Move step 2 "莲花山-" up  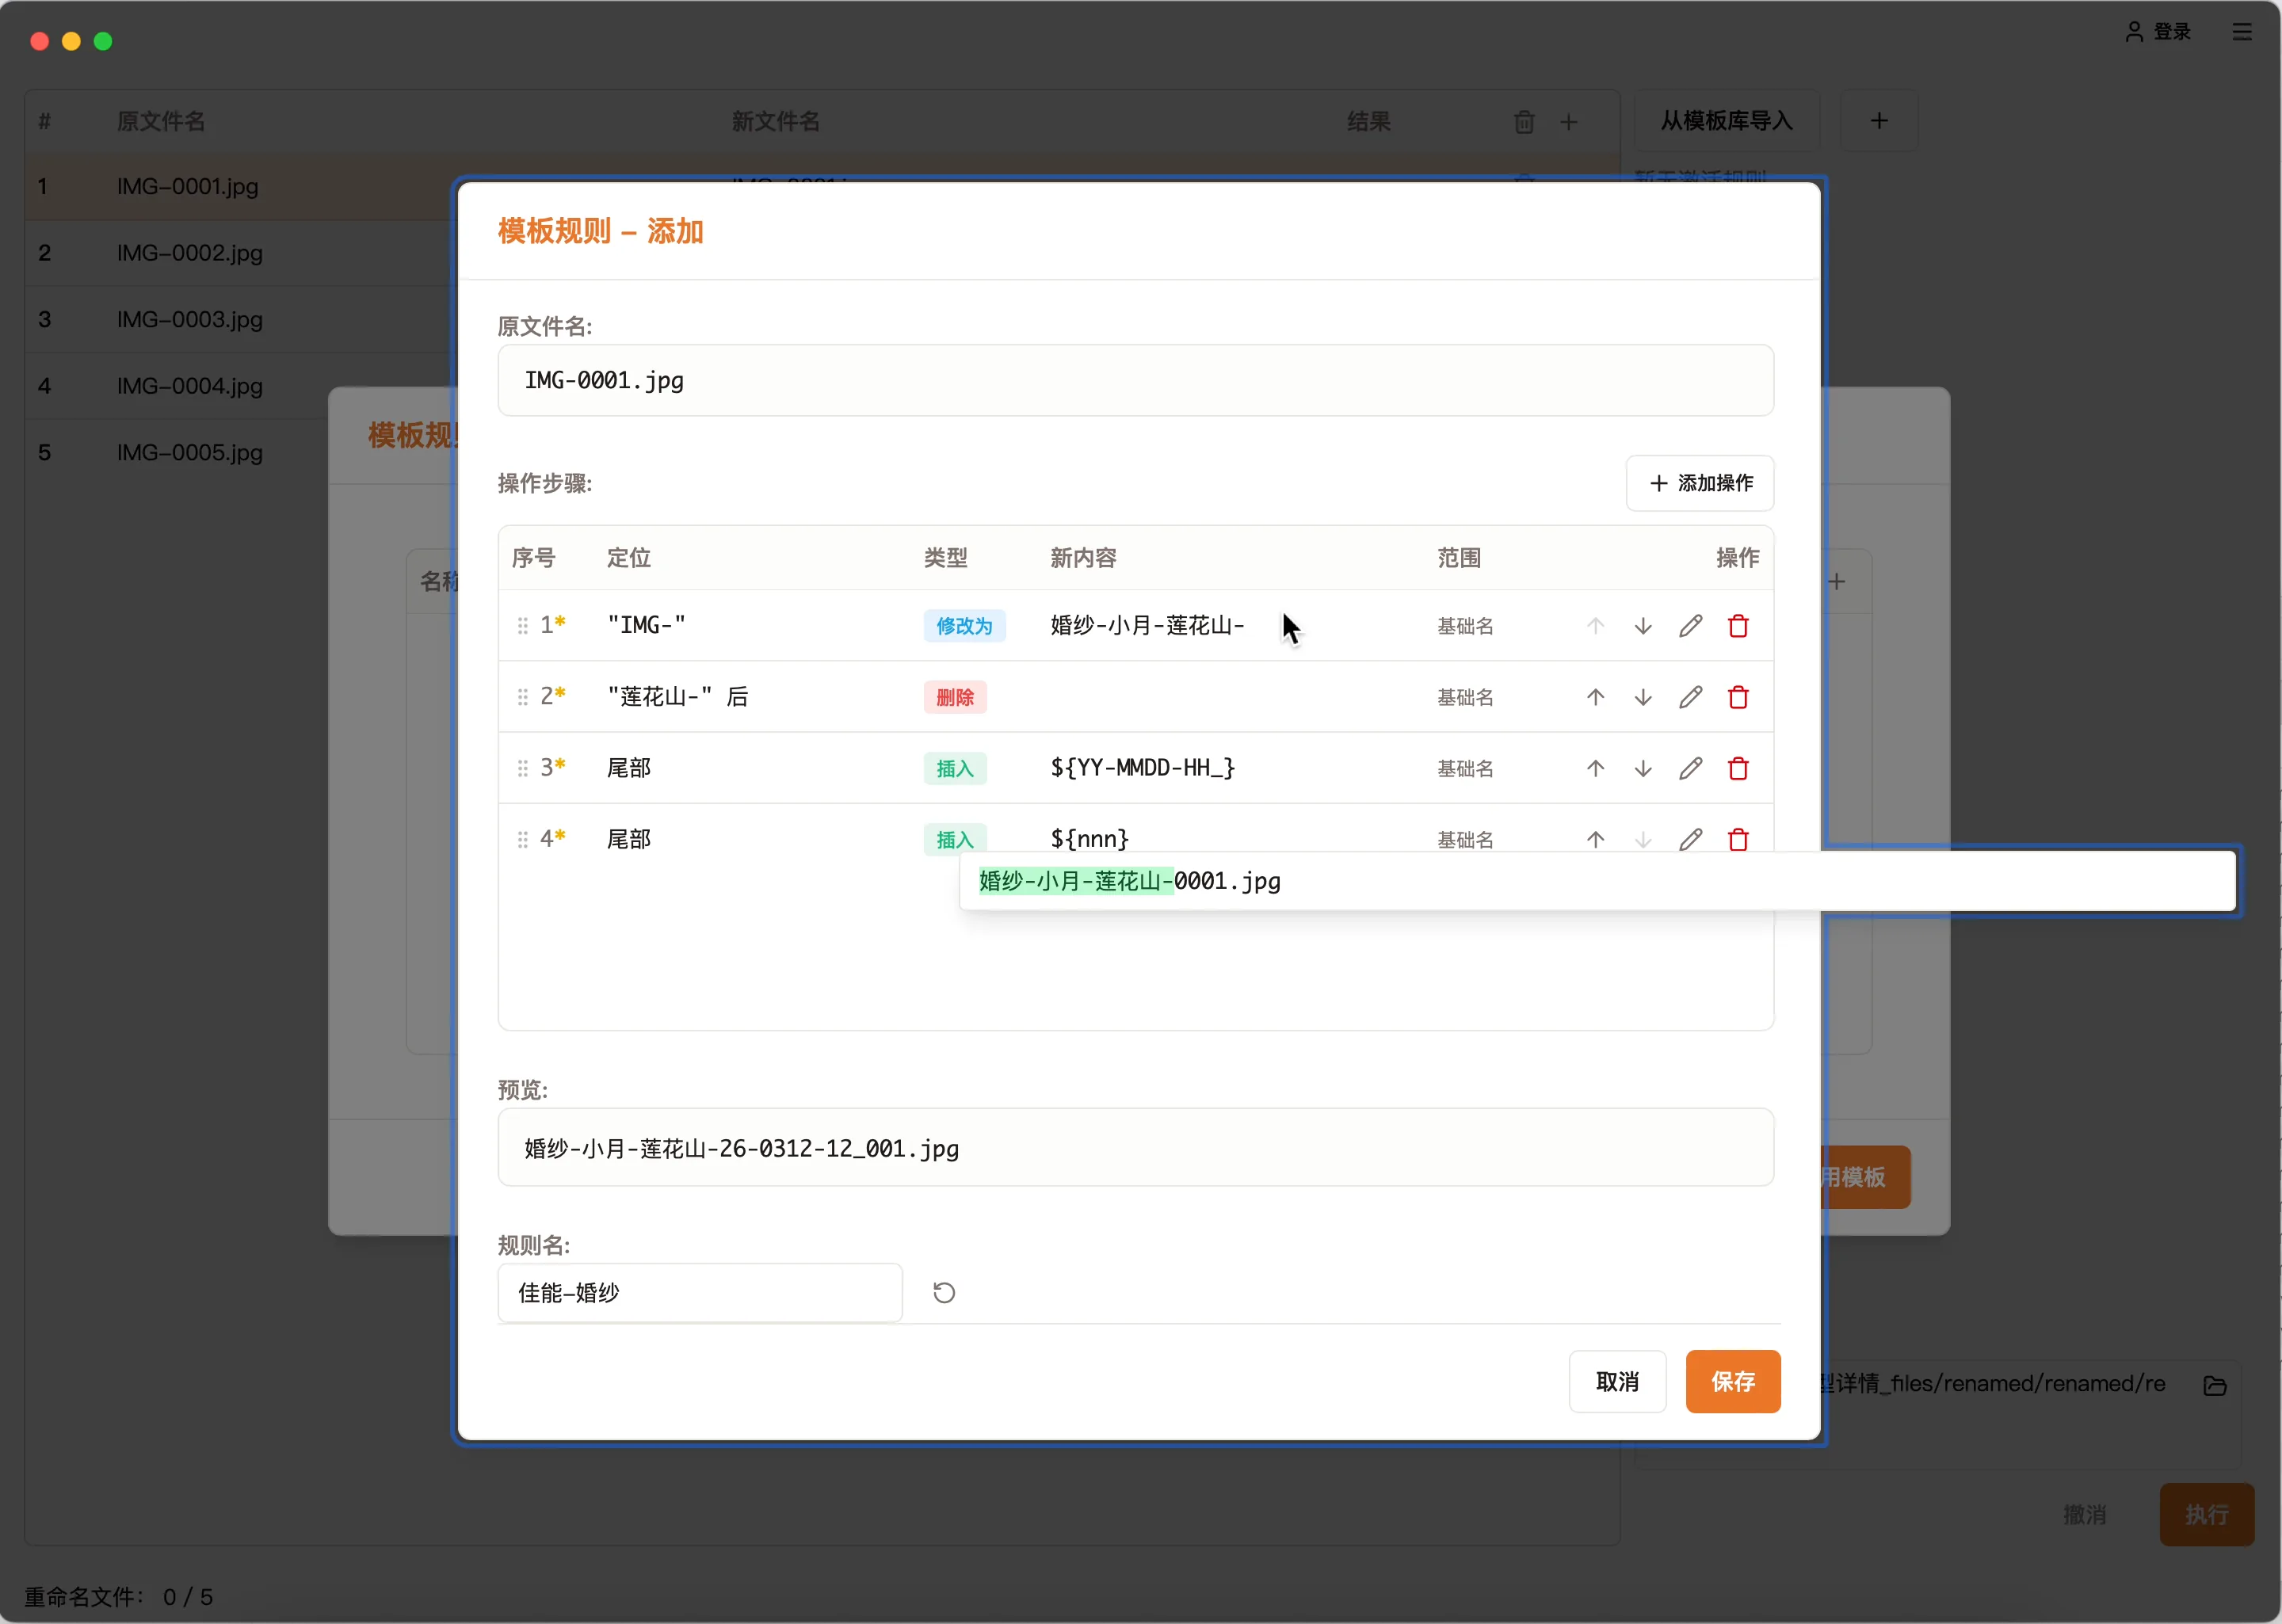pos(1595,697)
